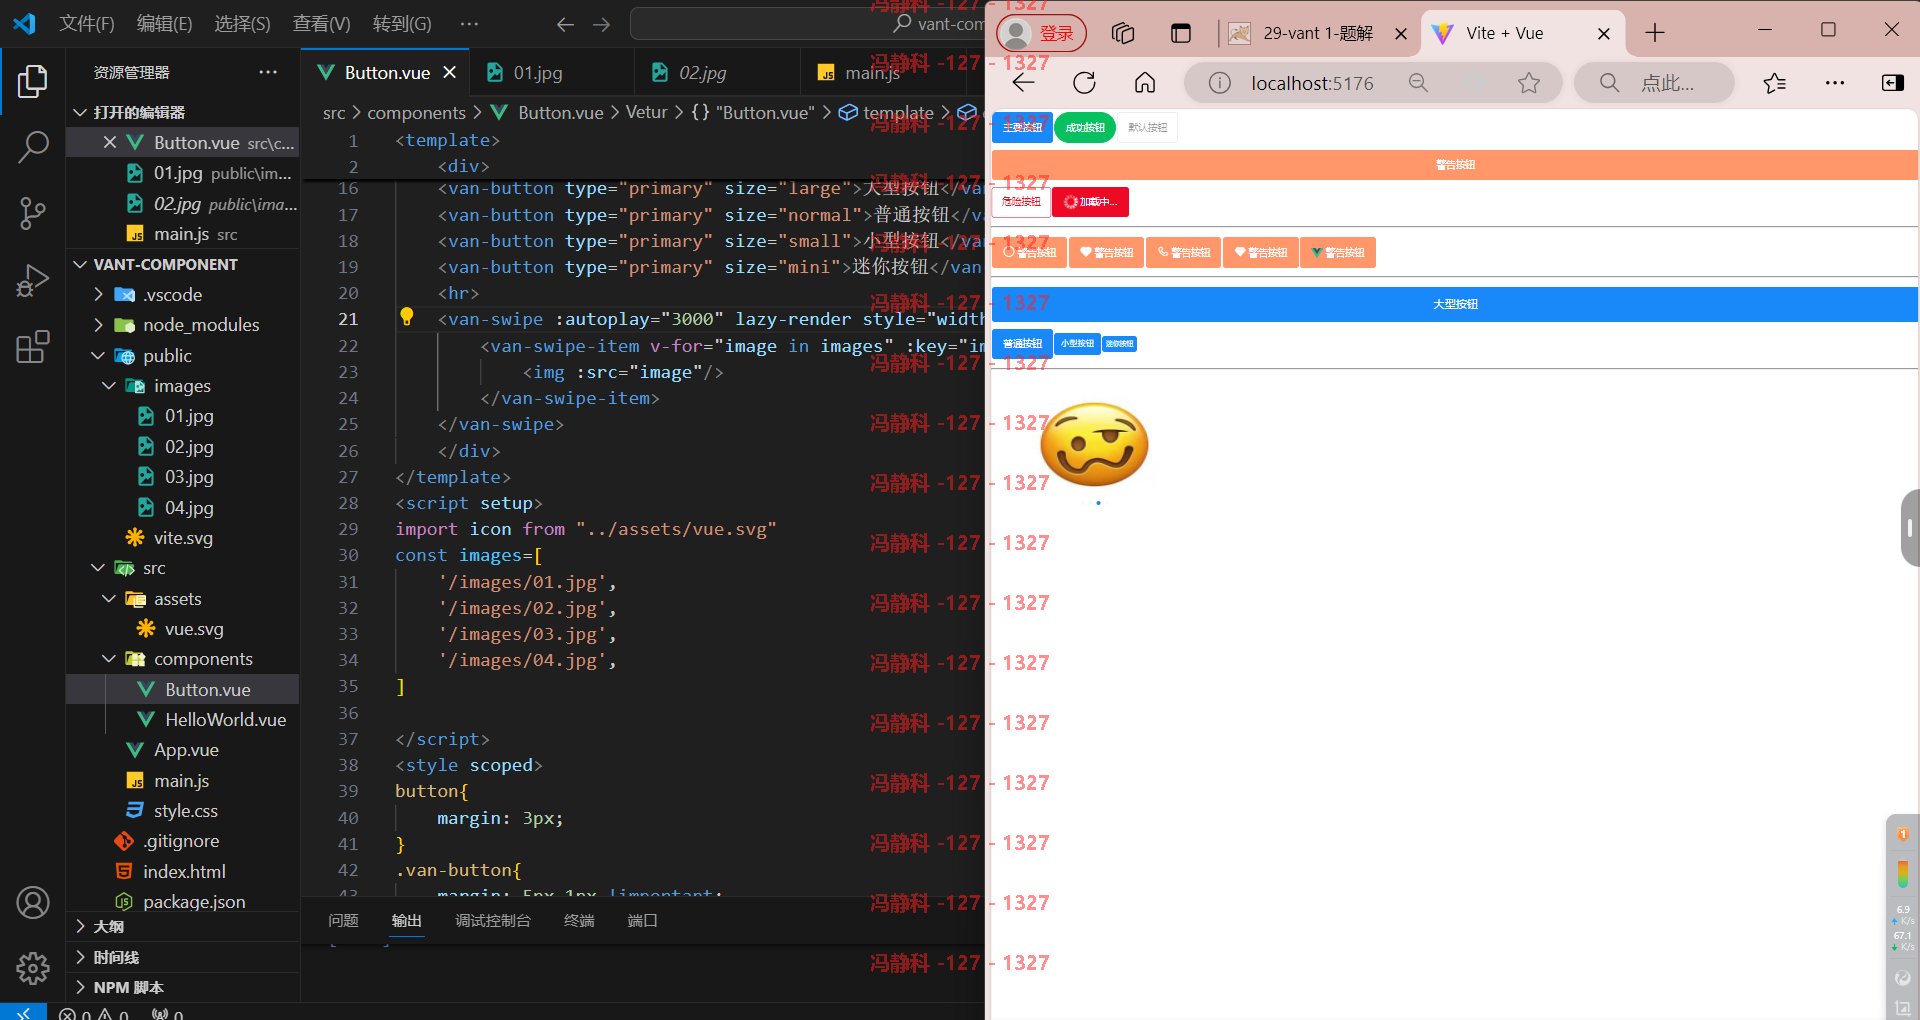Close the Vite + Vue browser tab

[1604, 33]
